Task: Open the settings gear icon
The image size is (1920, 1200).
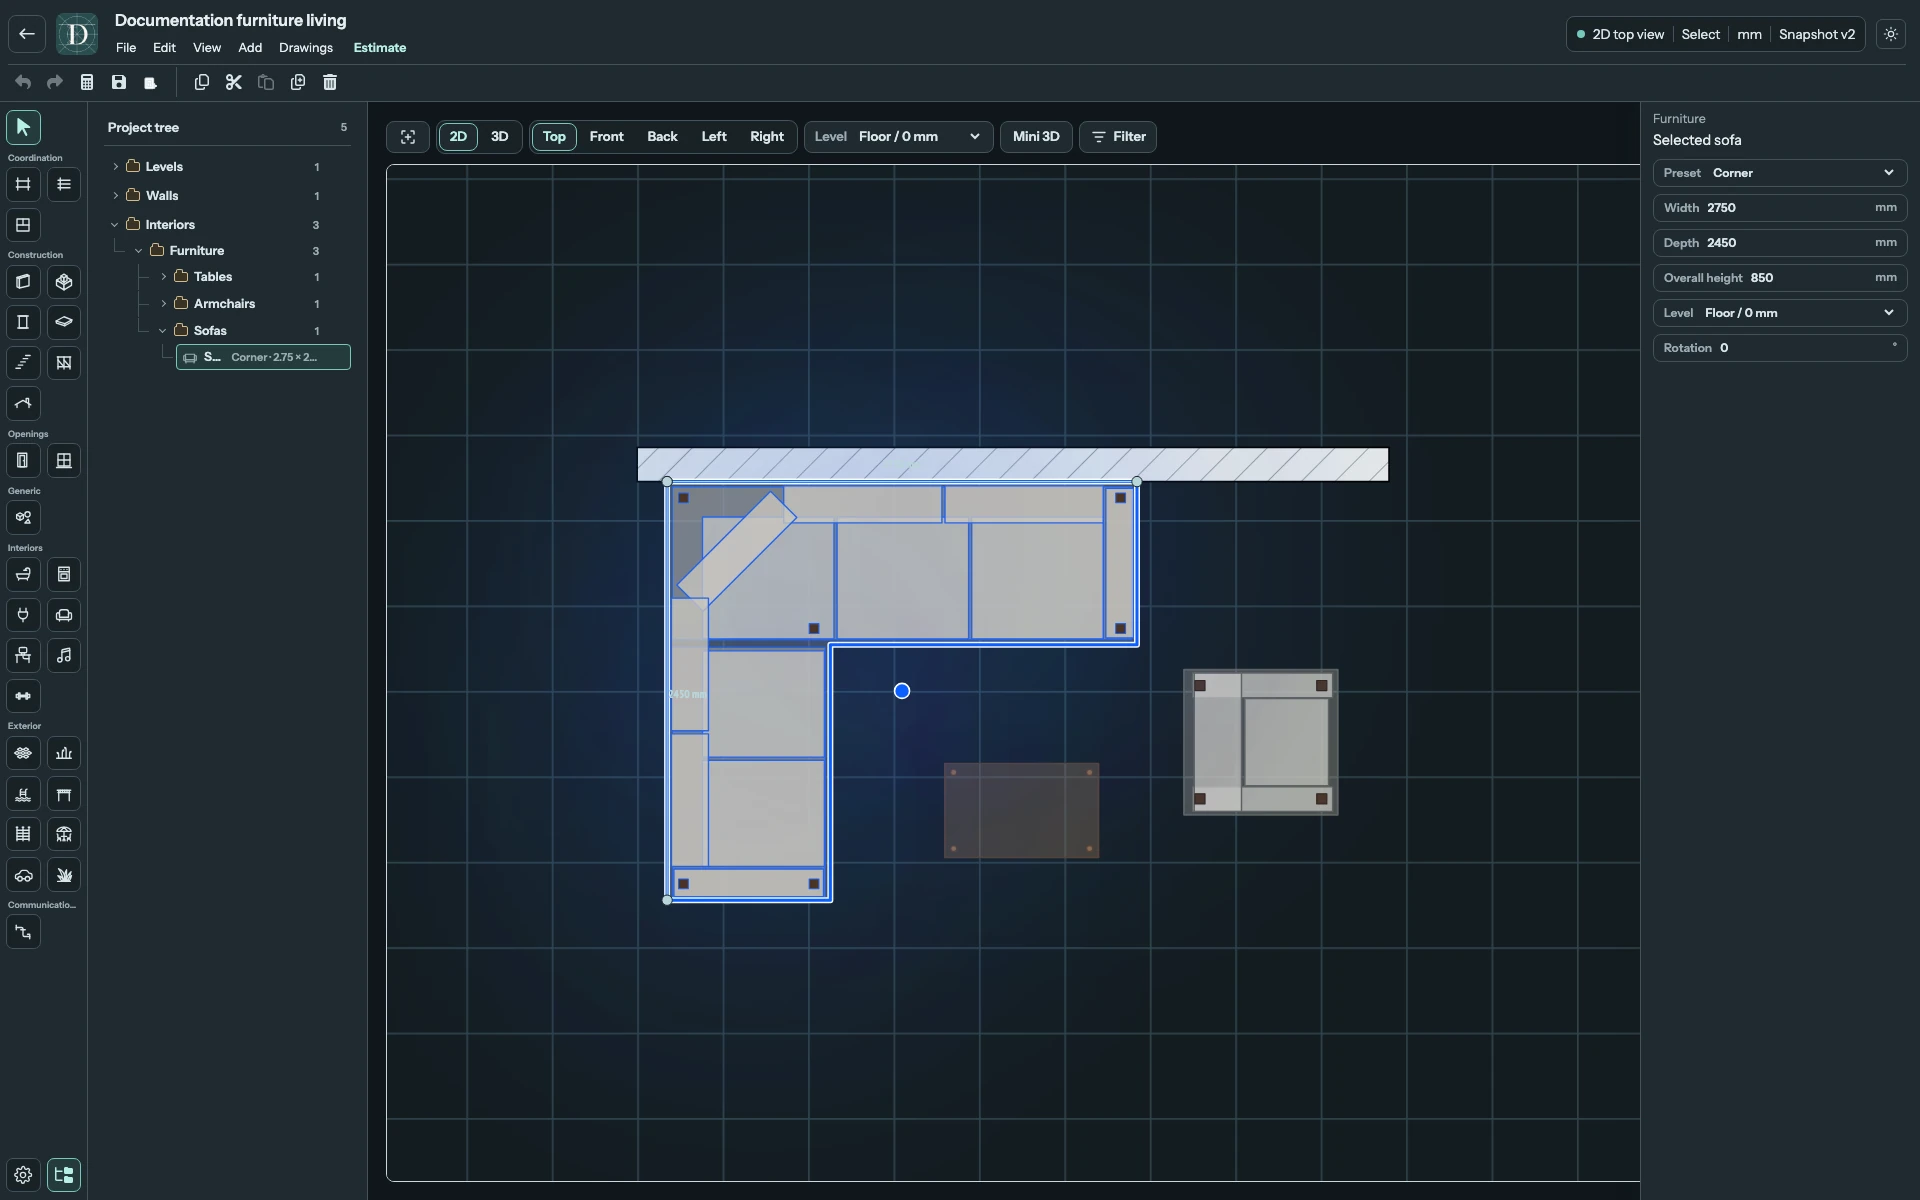Action: (x=23, y=1175)
